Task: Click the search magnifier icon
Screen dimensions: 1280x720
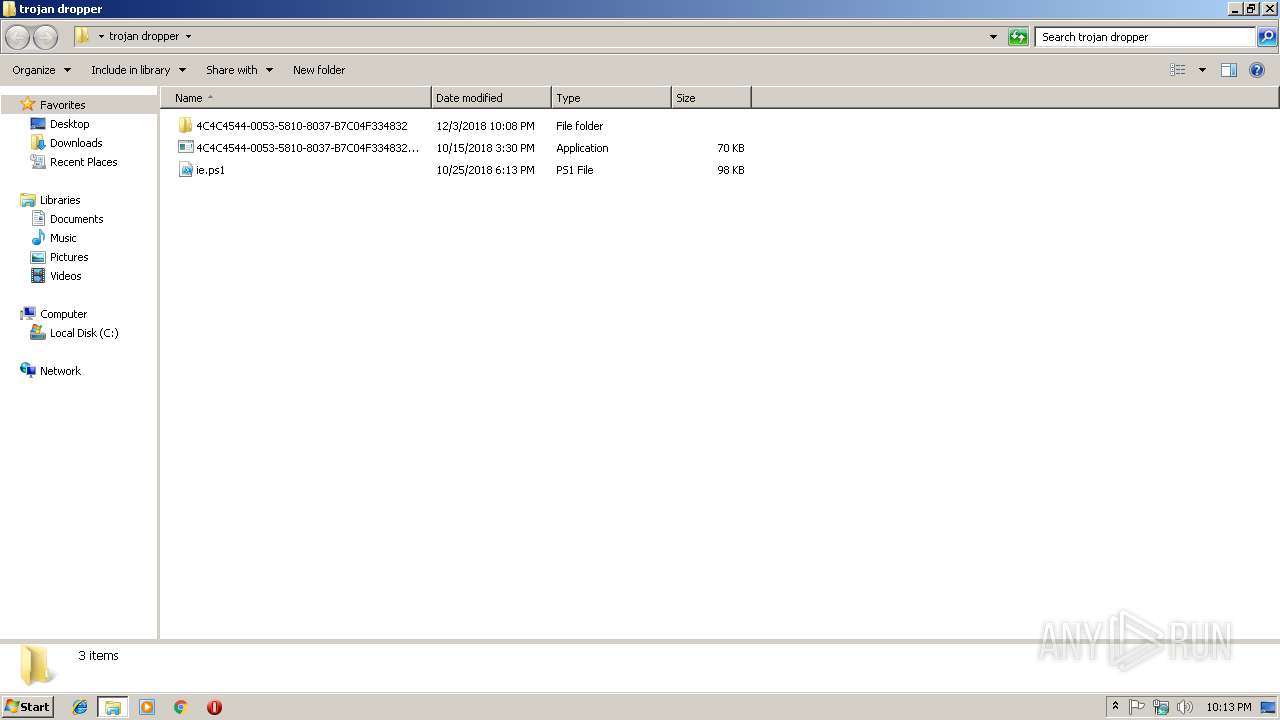Action: [x=1267, y=37]
